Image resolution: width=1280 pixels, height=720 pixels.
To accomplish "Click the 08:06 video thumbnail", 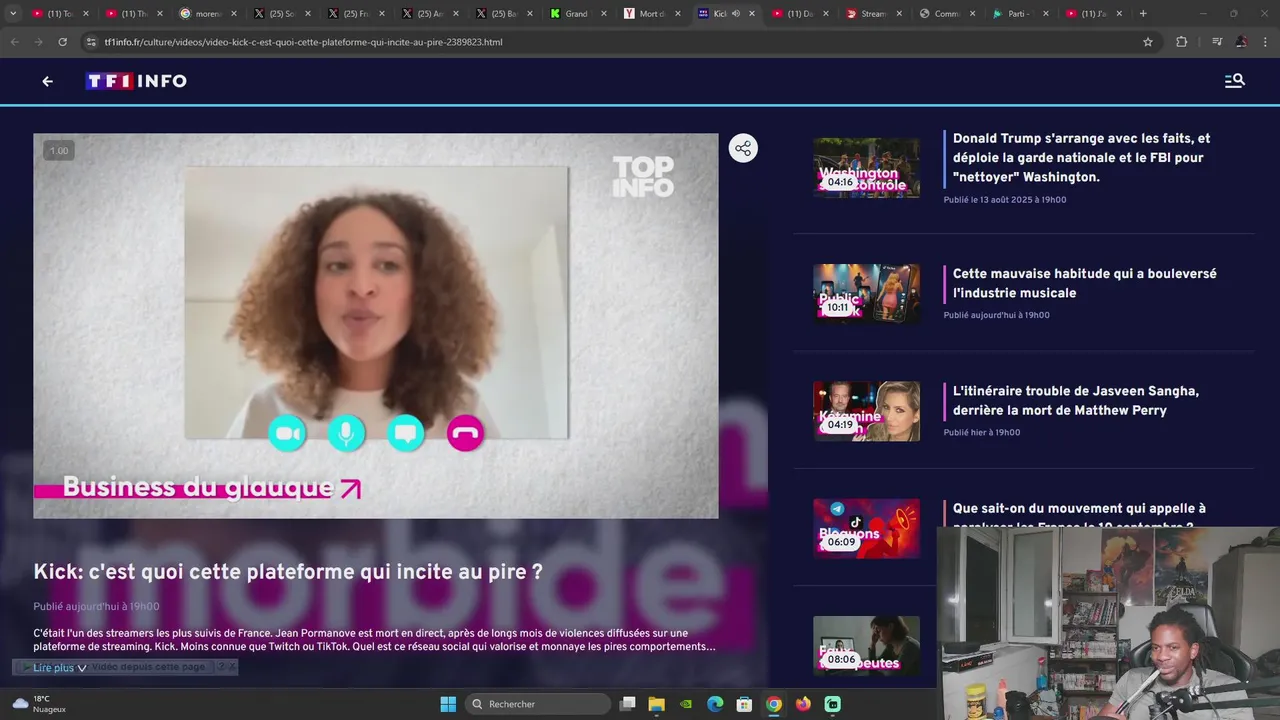I will [866, 645].
